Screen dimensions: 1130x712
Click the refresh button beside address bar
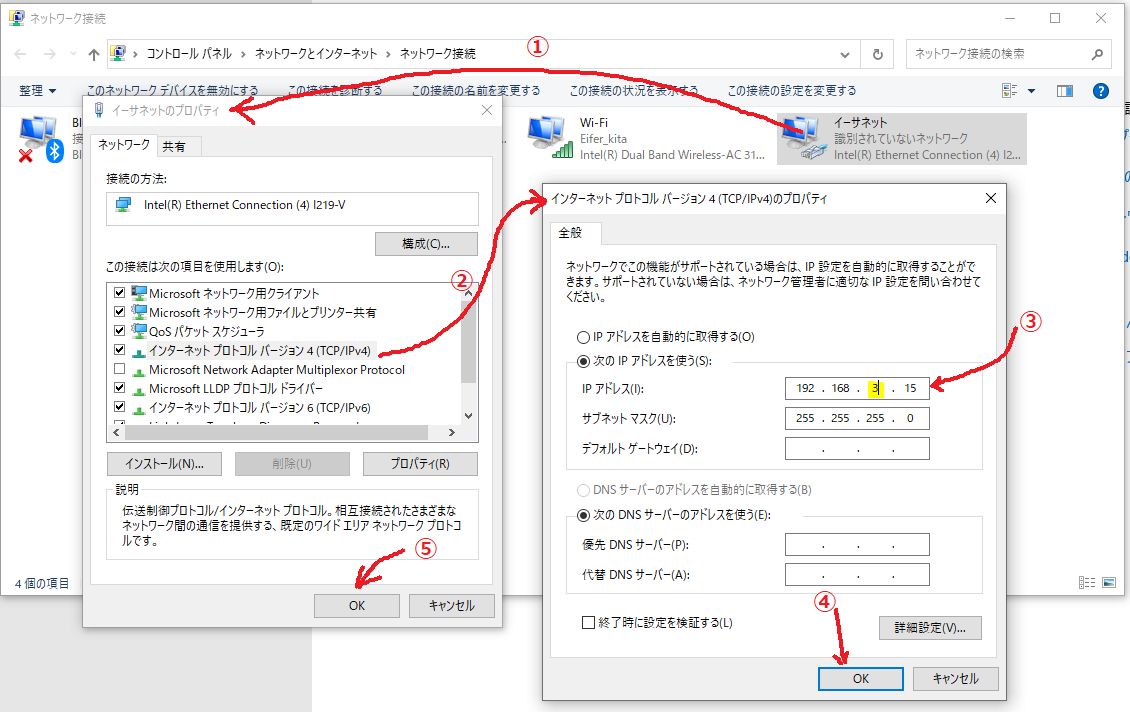877,54
